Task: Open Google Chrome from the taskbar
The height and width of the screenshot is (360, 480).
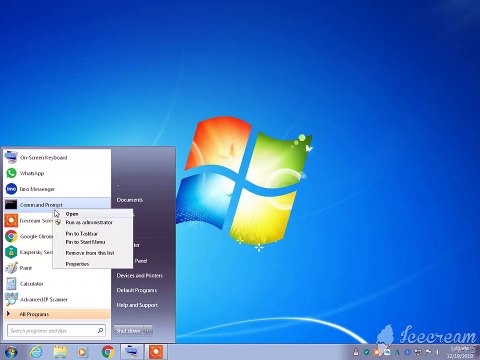Action: (108, 352)
